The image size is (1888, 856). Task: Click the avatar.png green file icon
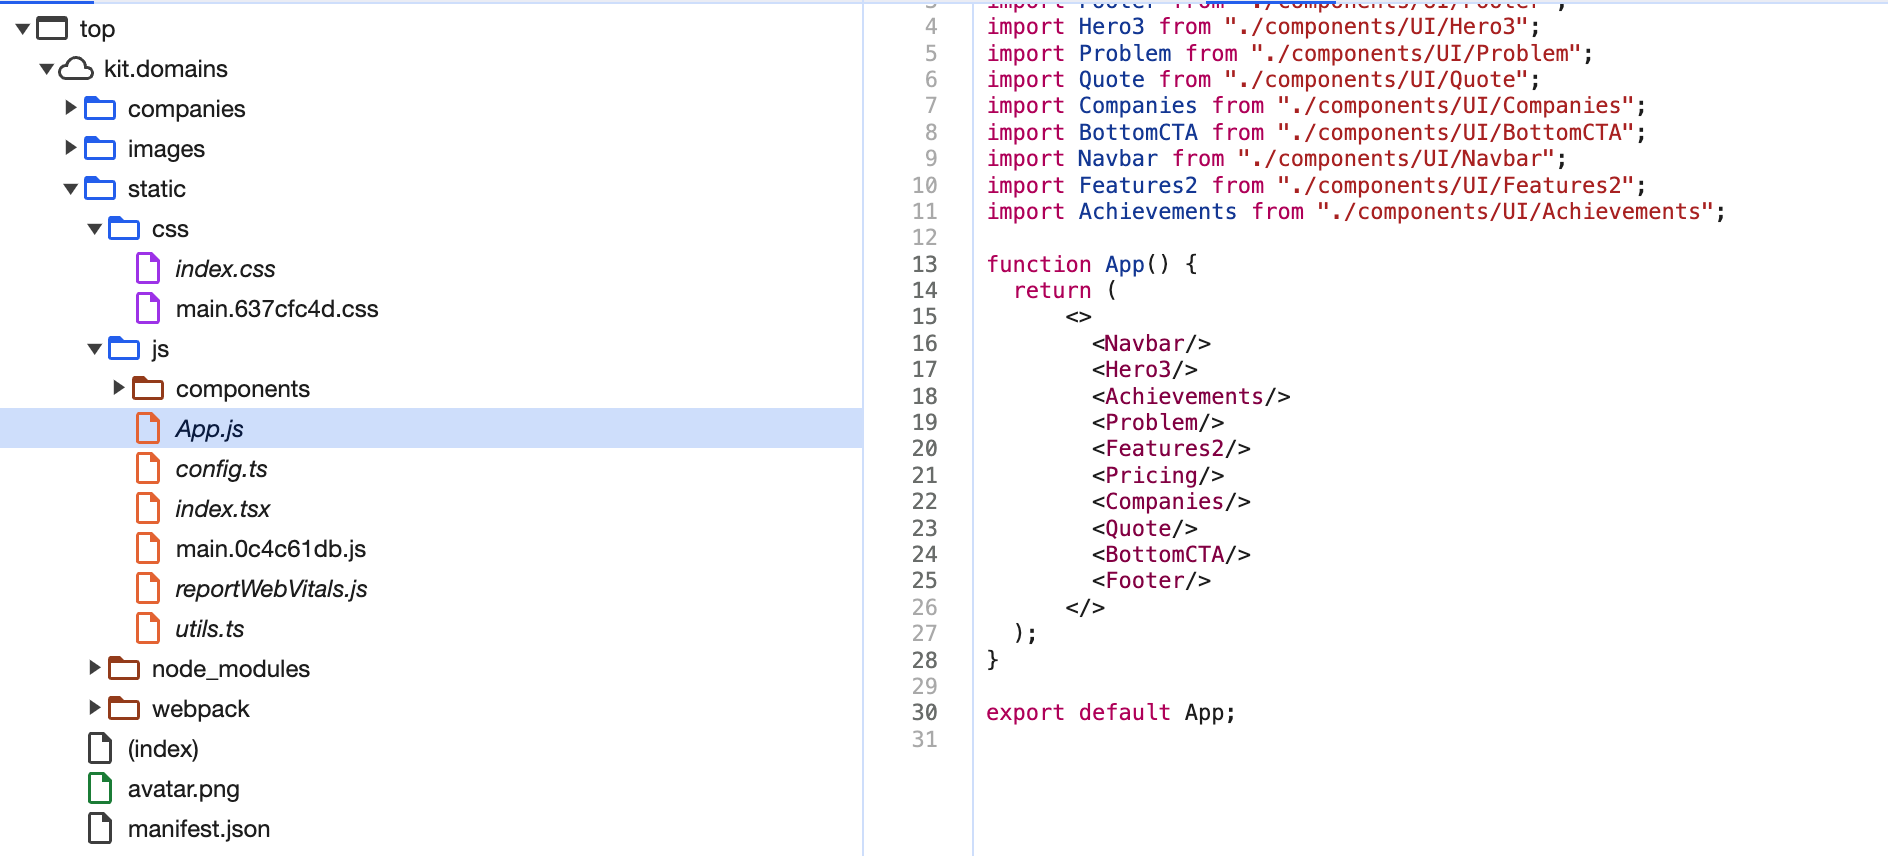100,789
